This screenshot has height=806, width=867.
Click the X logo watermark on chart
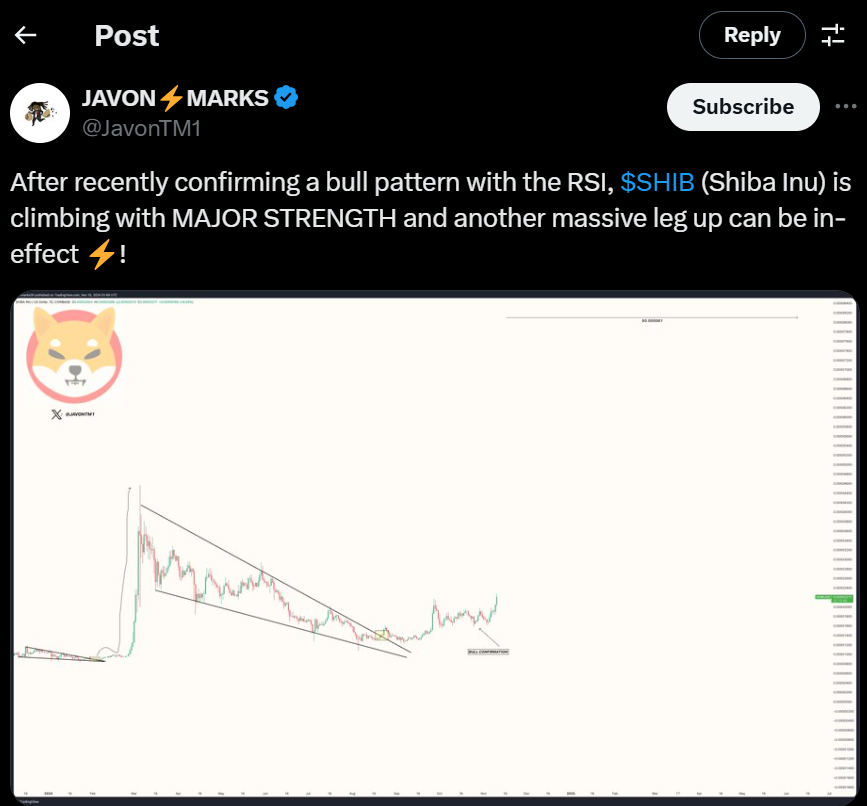click(x=56, y=414)
